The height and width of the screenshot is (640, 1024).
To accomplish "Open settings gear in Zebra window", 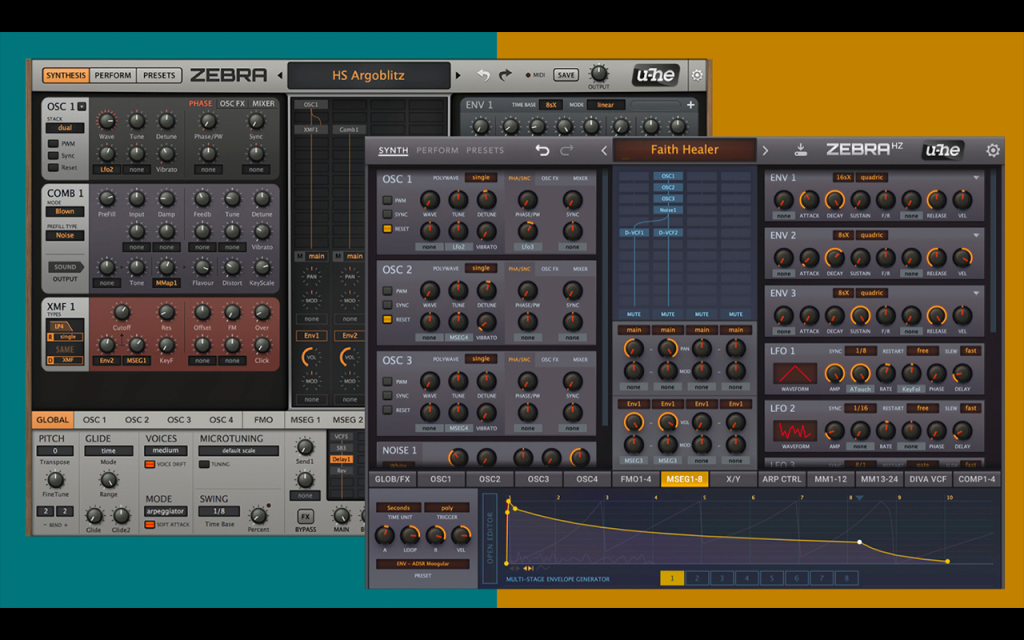I will 697,75.
